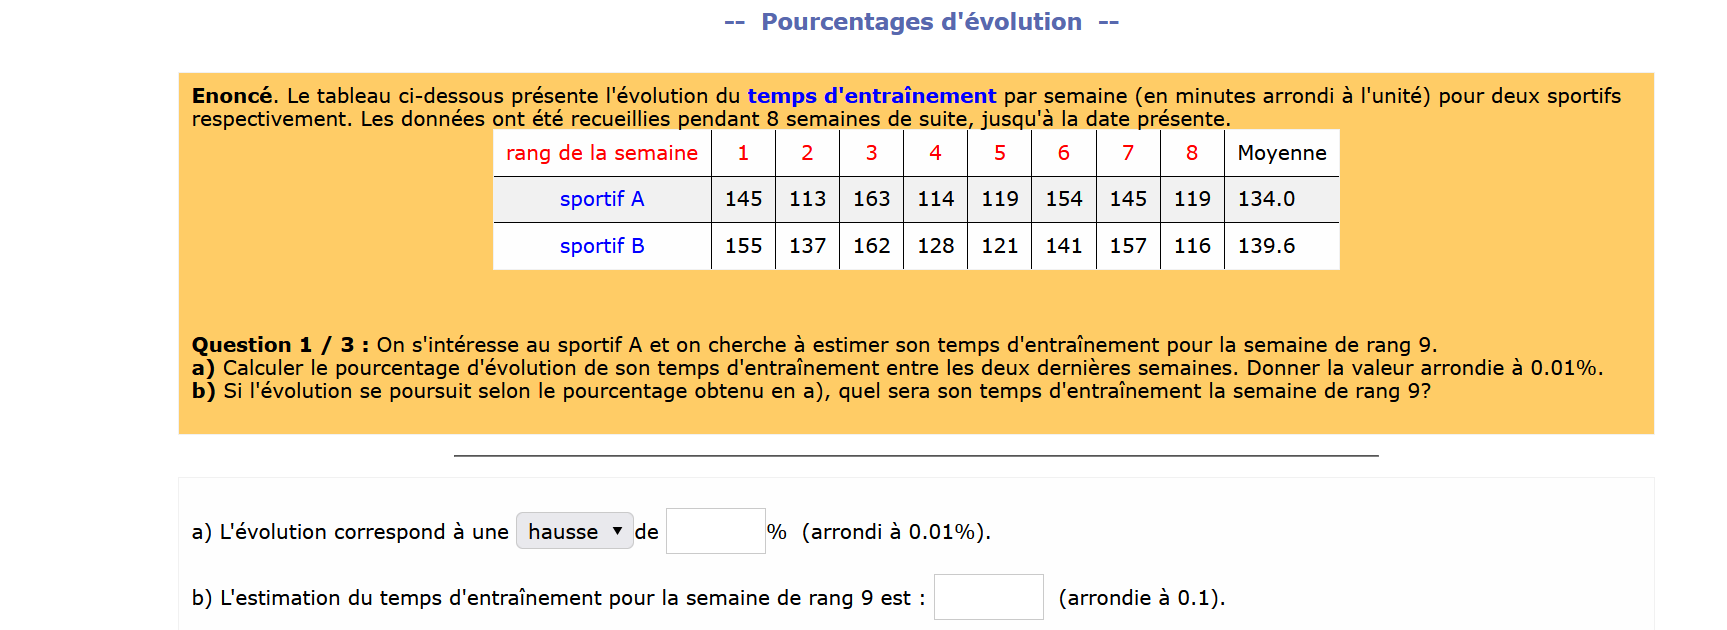Open the hausse dropdown menu
This screenshot has width=1727, height=630.
click(574, 532)
